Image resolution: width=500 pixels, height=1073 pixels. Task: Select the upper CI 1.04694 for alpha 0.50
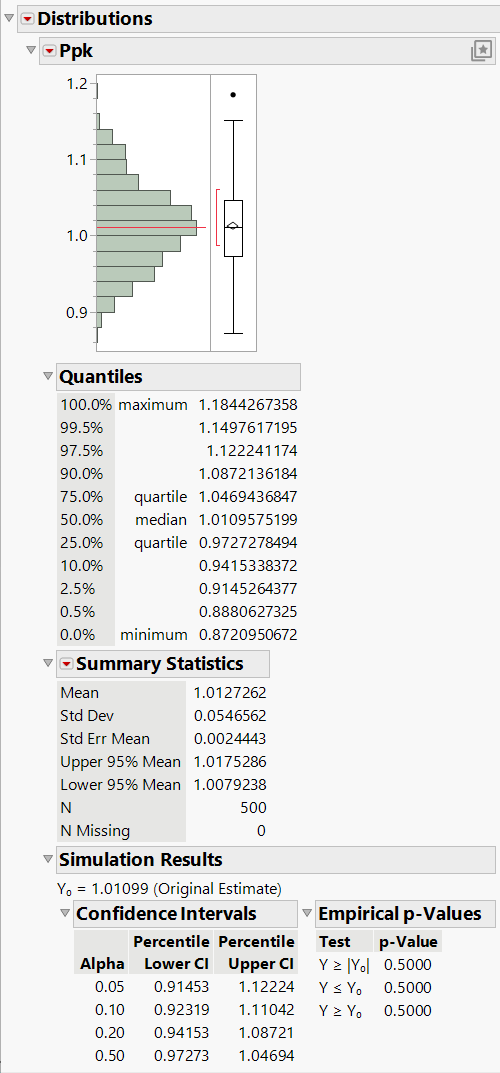pyautogui.click(x=266, y=1056)
